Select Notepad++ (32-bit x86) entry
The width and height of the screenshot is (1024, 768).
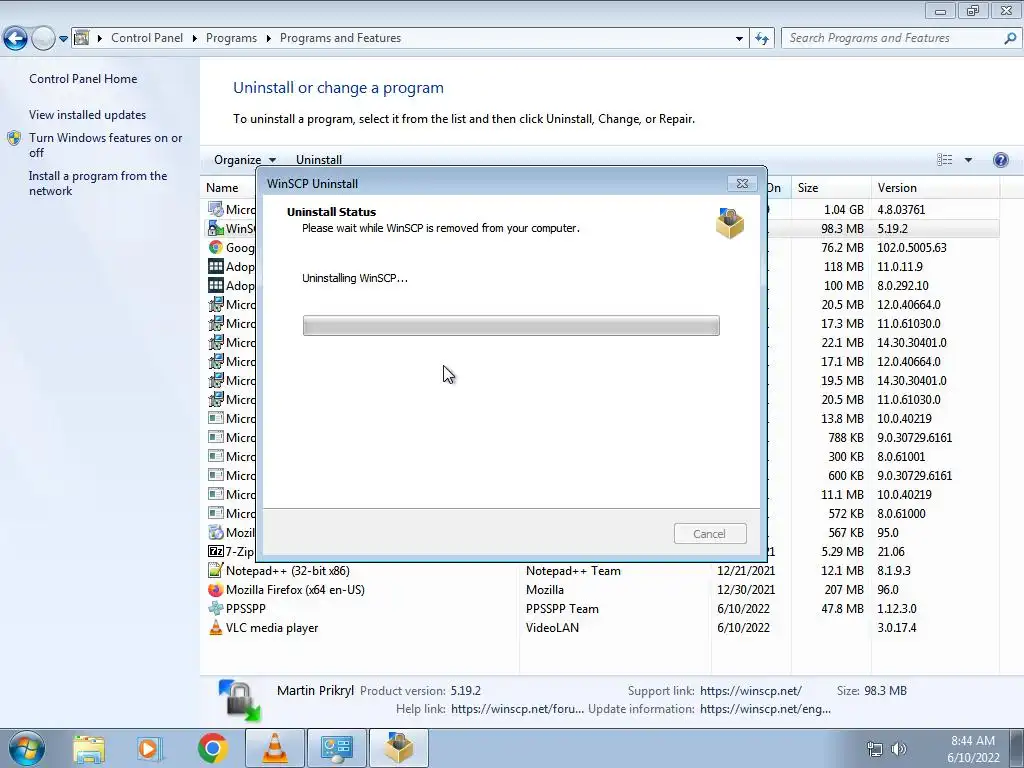287,570
